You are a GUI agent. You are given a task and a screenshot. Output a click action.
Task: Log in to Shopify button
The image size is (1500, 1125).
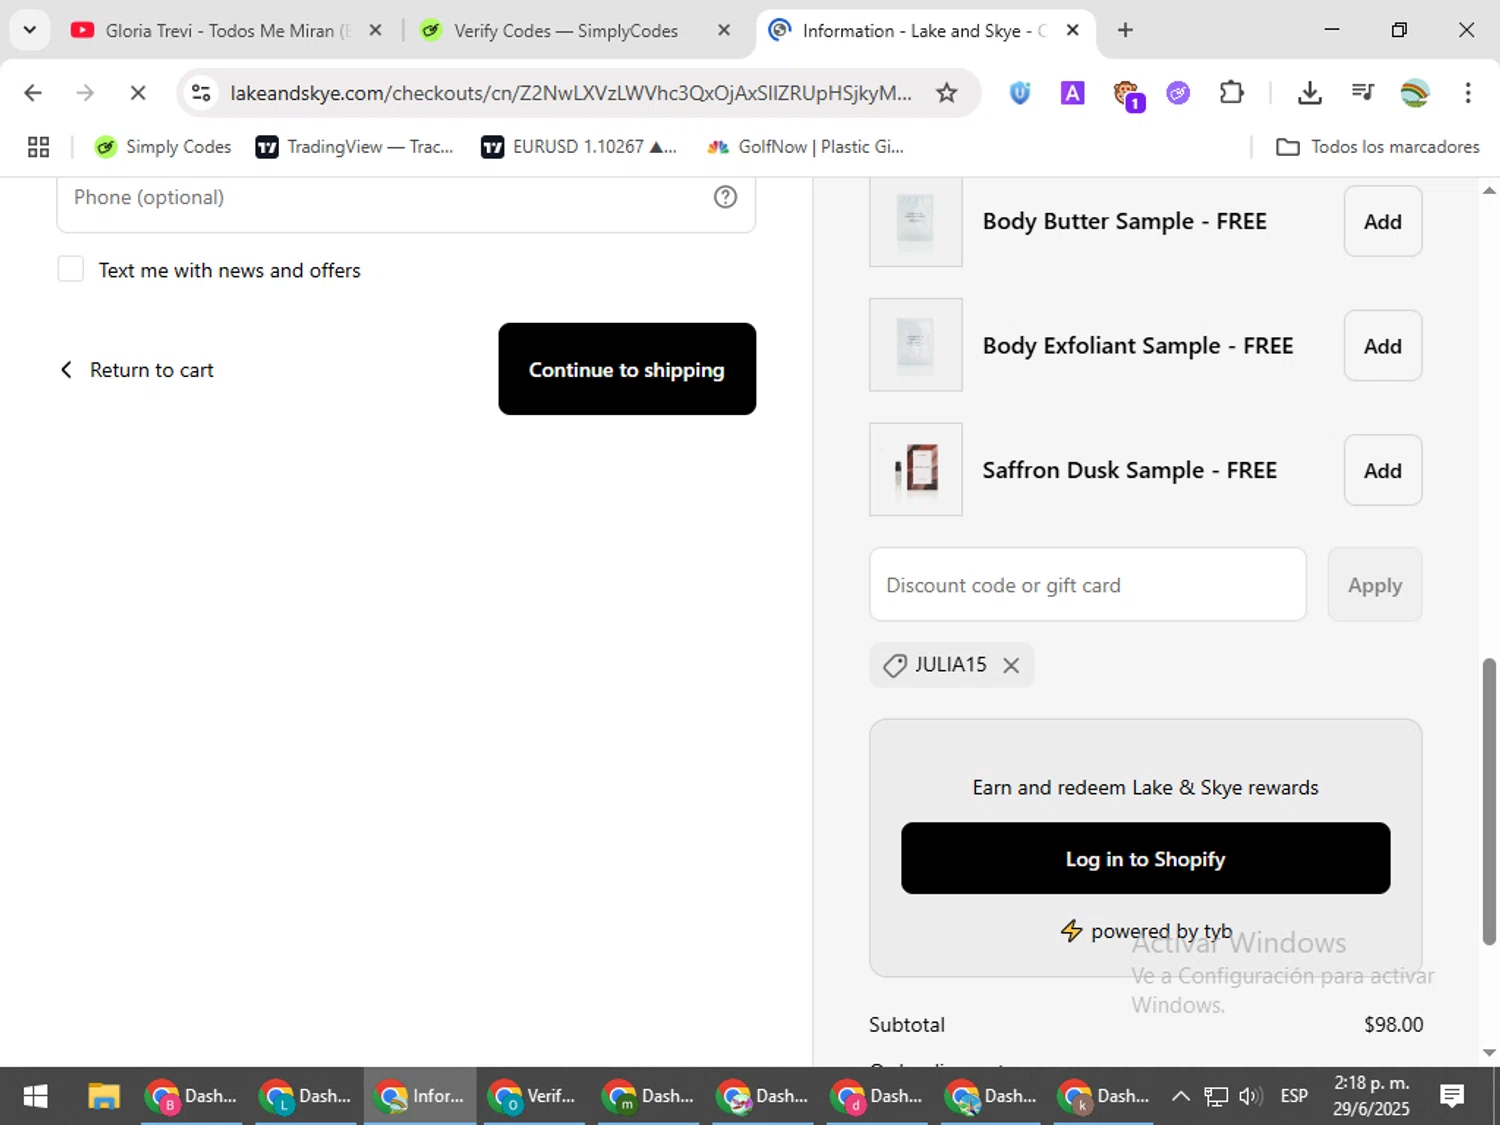tap(1145, 859)
